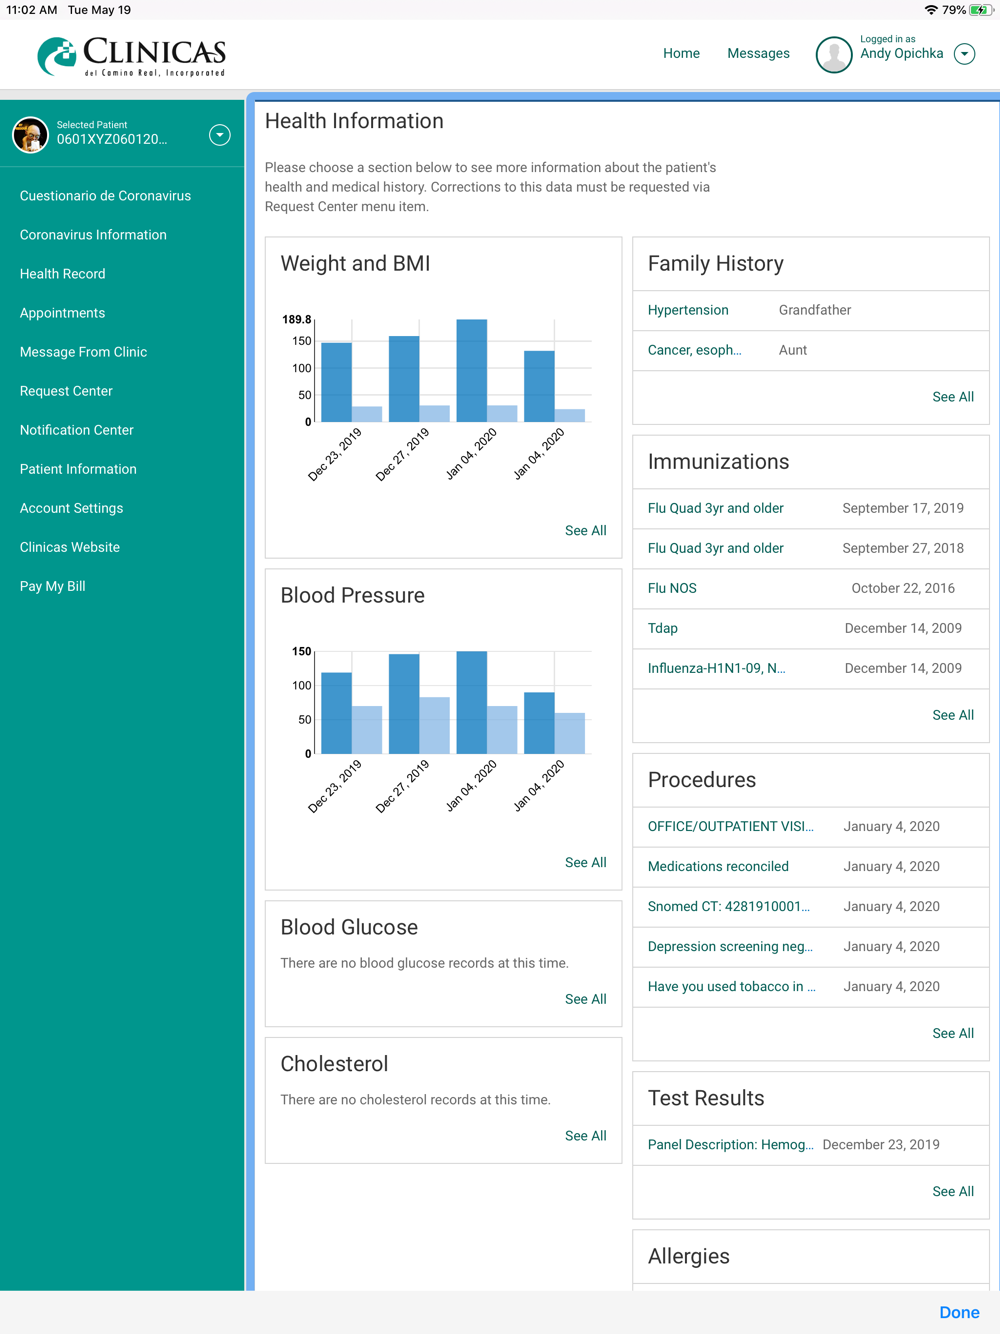Open Medications reconciled procedure

tap(718, 866)
